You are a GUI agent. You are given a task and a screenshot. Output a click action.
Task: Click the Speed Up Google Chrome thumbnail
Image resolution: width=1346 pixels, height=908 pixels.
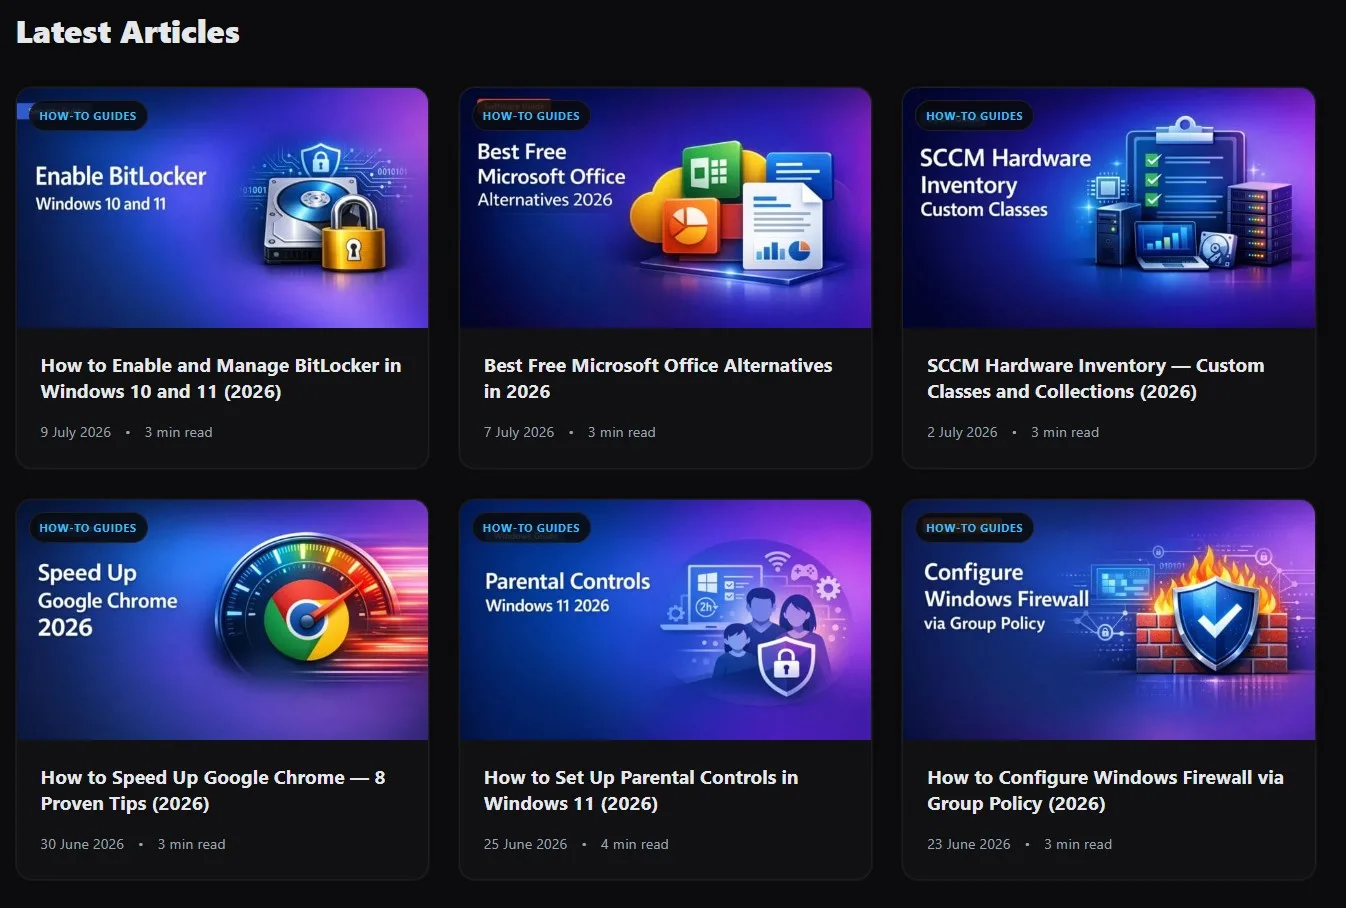[222, 620]
